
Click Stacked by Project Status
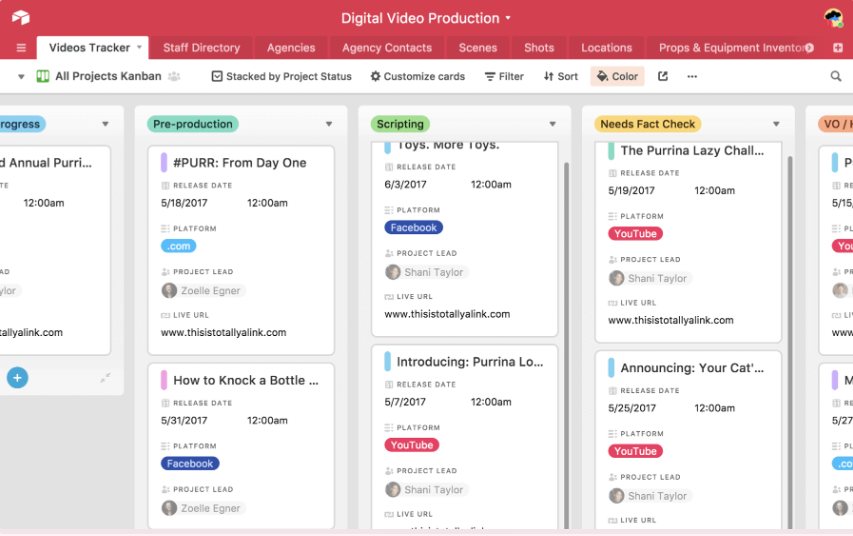click(x=282, y=76)
